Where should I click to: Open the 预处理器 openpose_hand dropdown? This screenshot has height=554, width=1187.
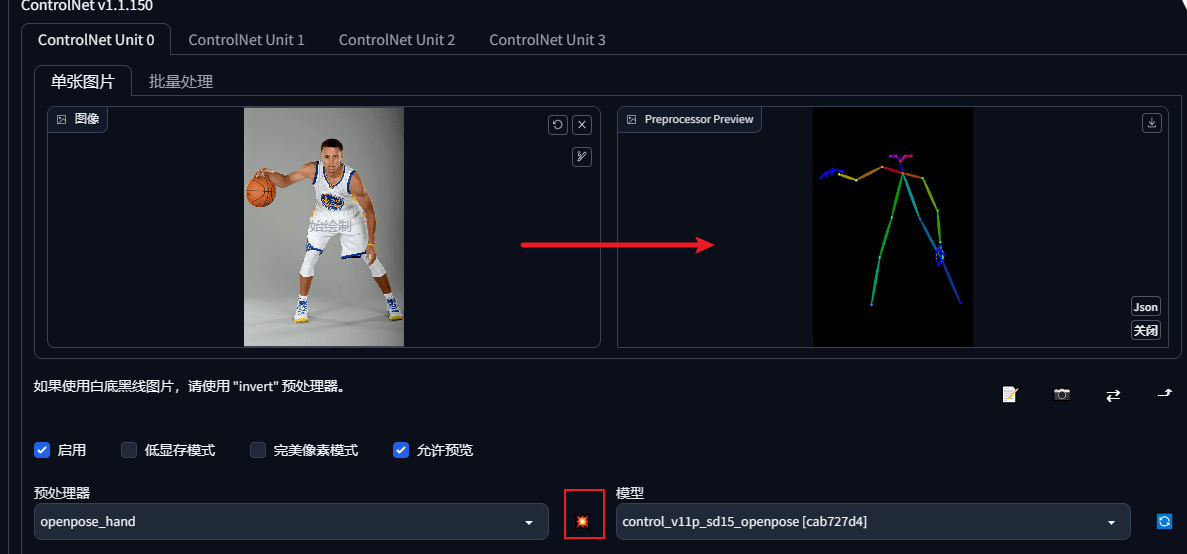(291, 521)
